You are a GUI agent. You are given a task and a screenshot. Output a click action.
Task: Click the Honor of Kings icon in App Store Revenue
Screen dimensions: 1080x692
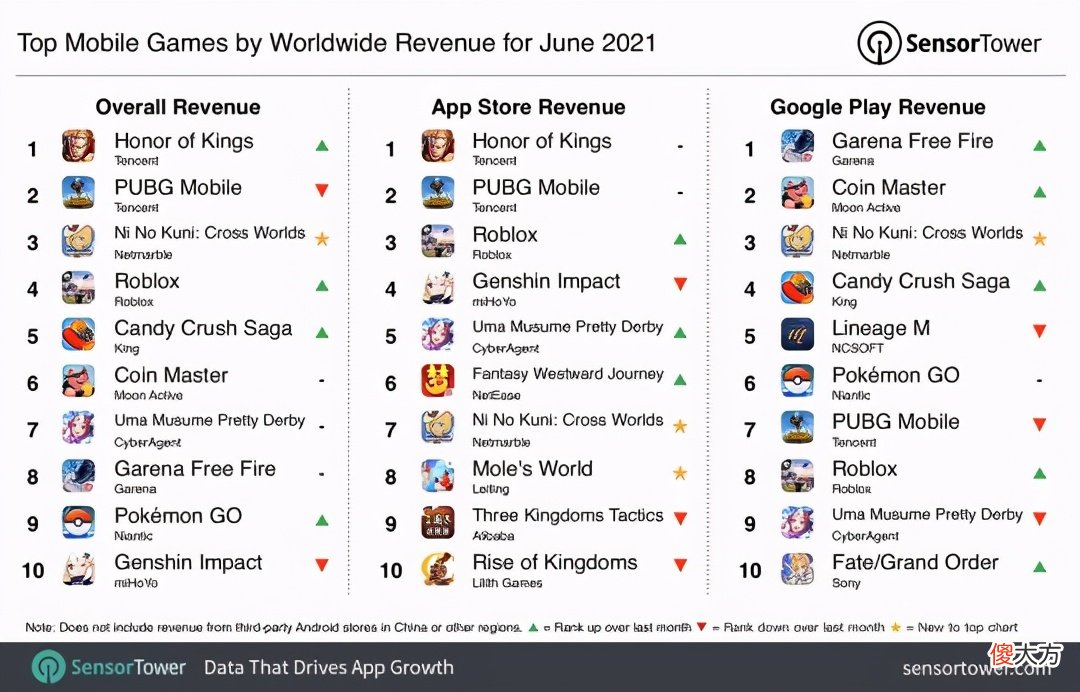coord(437,146)
